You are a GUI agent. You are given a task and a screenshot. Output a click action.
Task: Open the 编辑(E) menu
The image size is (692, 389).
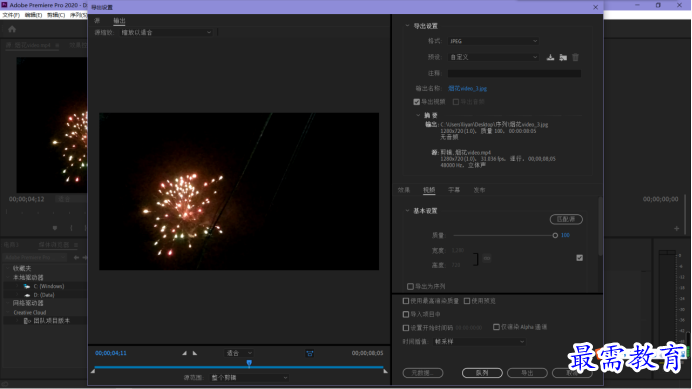34,15
